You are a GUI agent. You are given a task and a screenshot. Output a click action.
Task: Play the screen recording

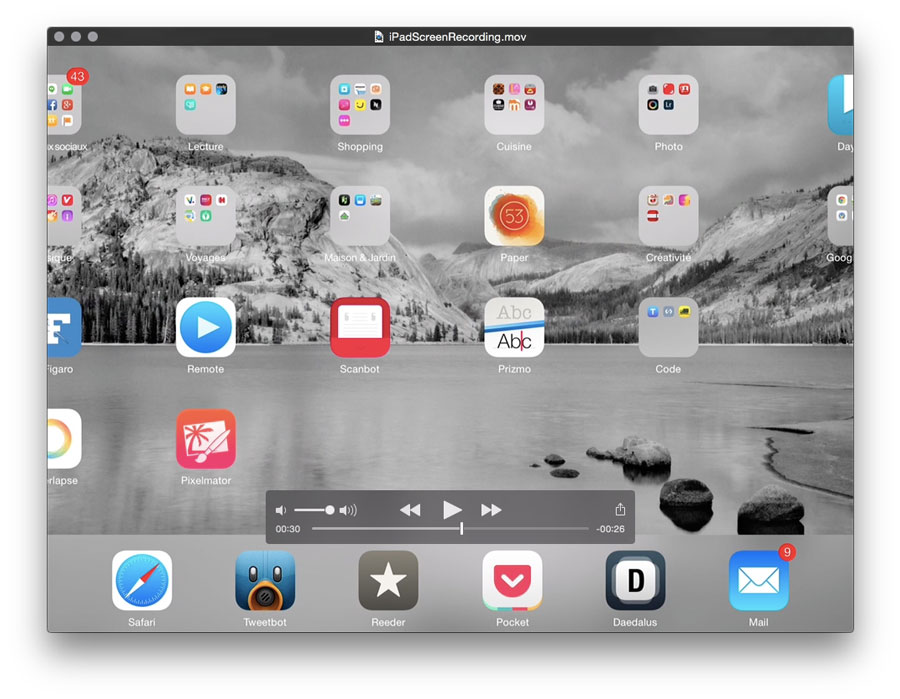coord(452,510)
